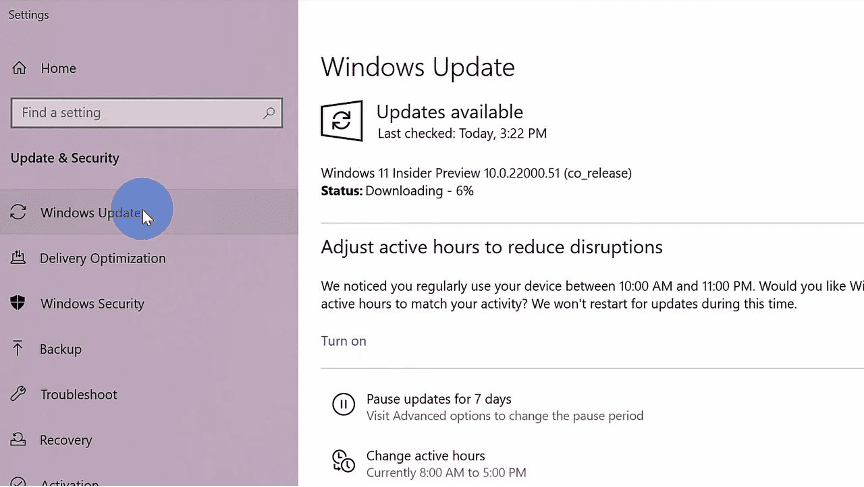The height and width of the screenshot is (487, 864).
Task: Click the Recovery icon in sidebar
Action: point(18,439)
